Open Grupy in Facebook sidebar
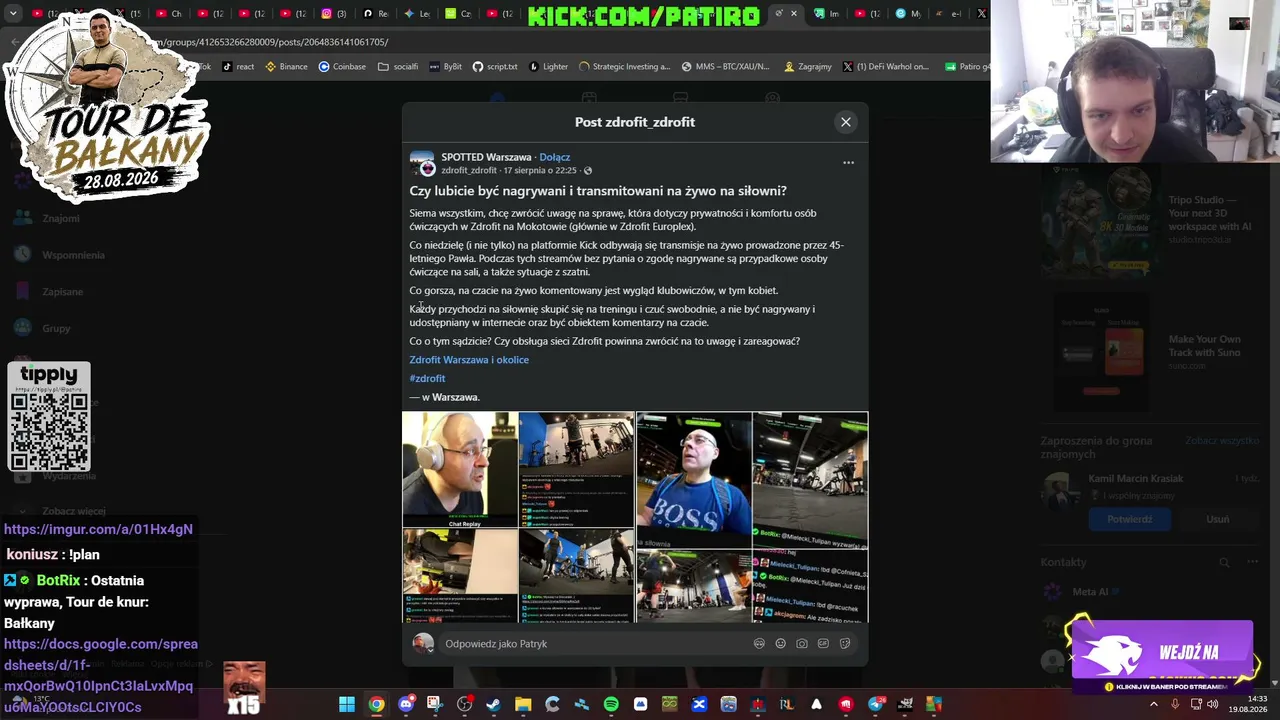Screen dimensions: 1280x720 [x=55, y=328]
